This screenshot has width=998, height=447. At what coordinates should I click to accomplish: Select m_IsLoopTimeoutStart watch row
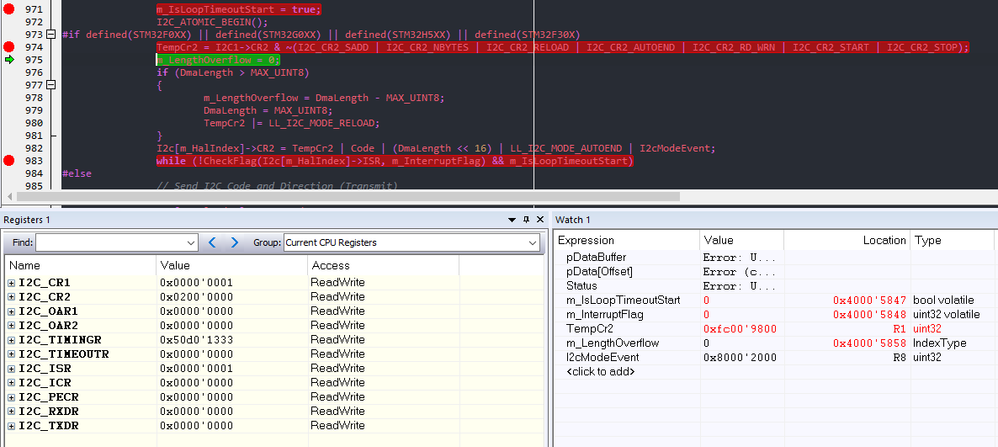pyautogui.click(x=773, y=300)
